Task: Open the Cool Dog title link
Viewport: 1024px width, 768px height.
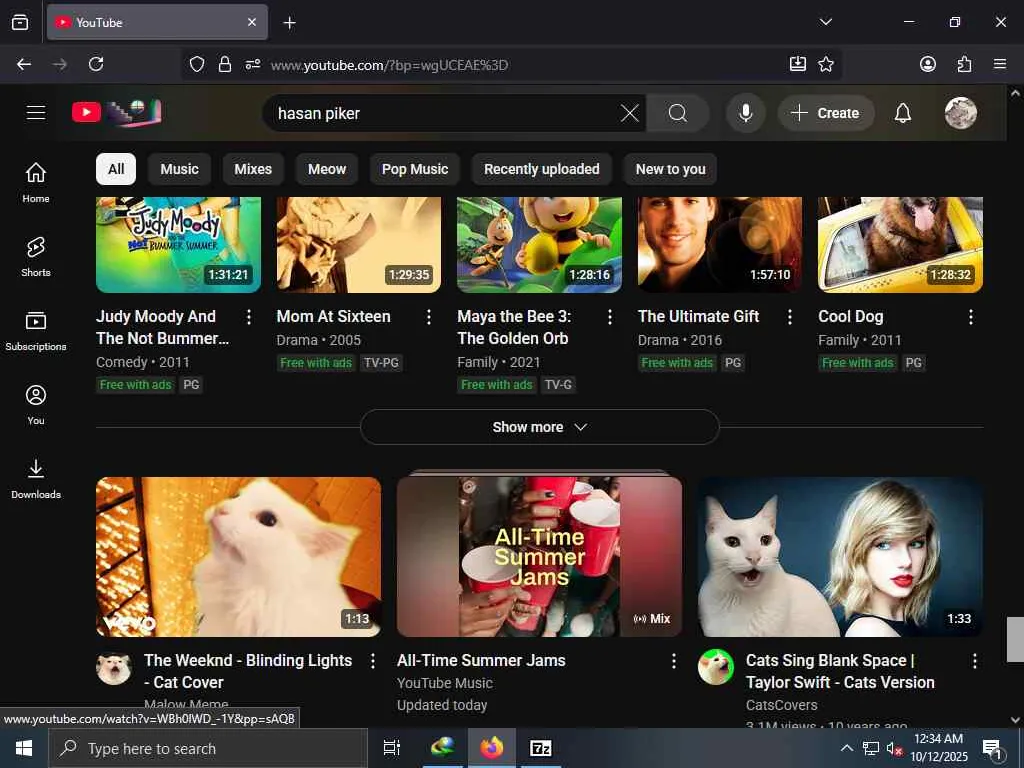Action: pos(850,316)
